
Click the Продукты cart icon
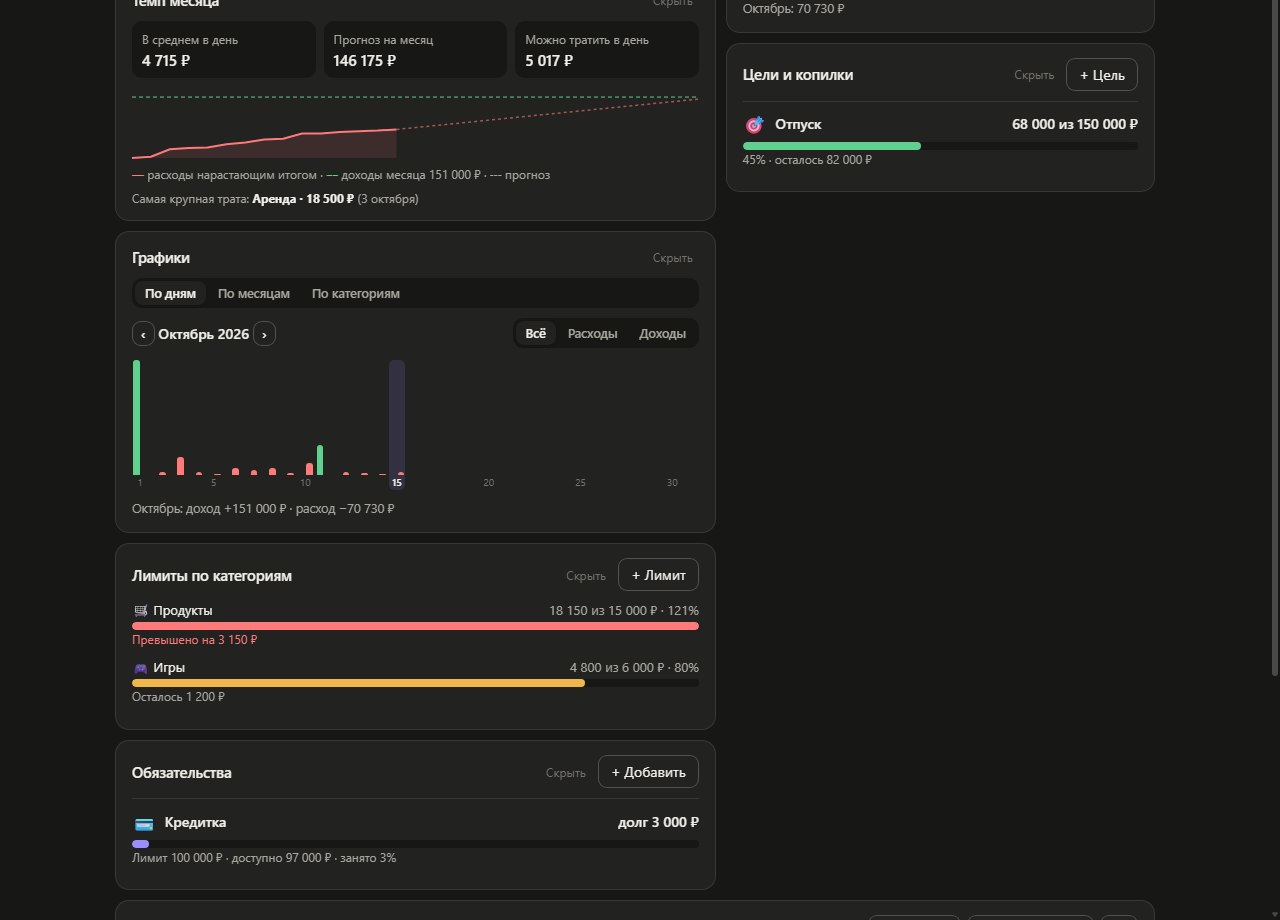(140, 611)
